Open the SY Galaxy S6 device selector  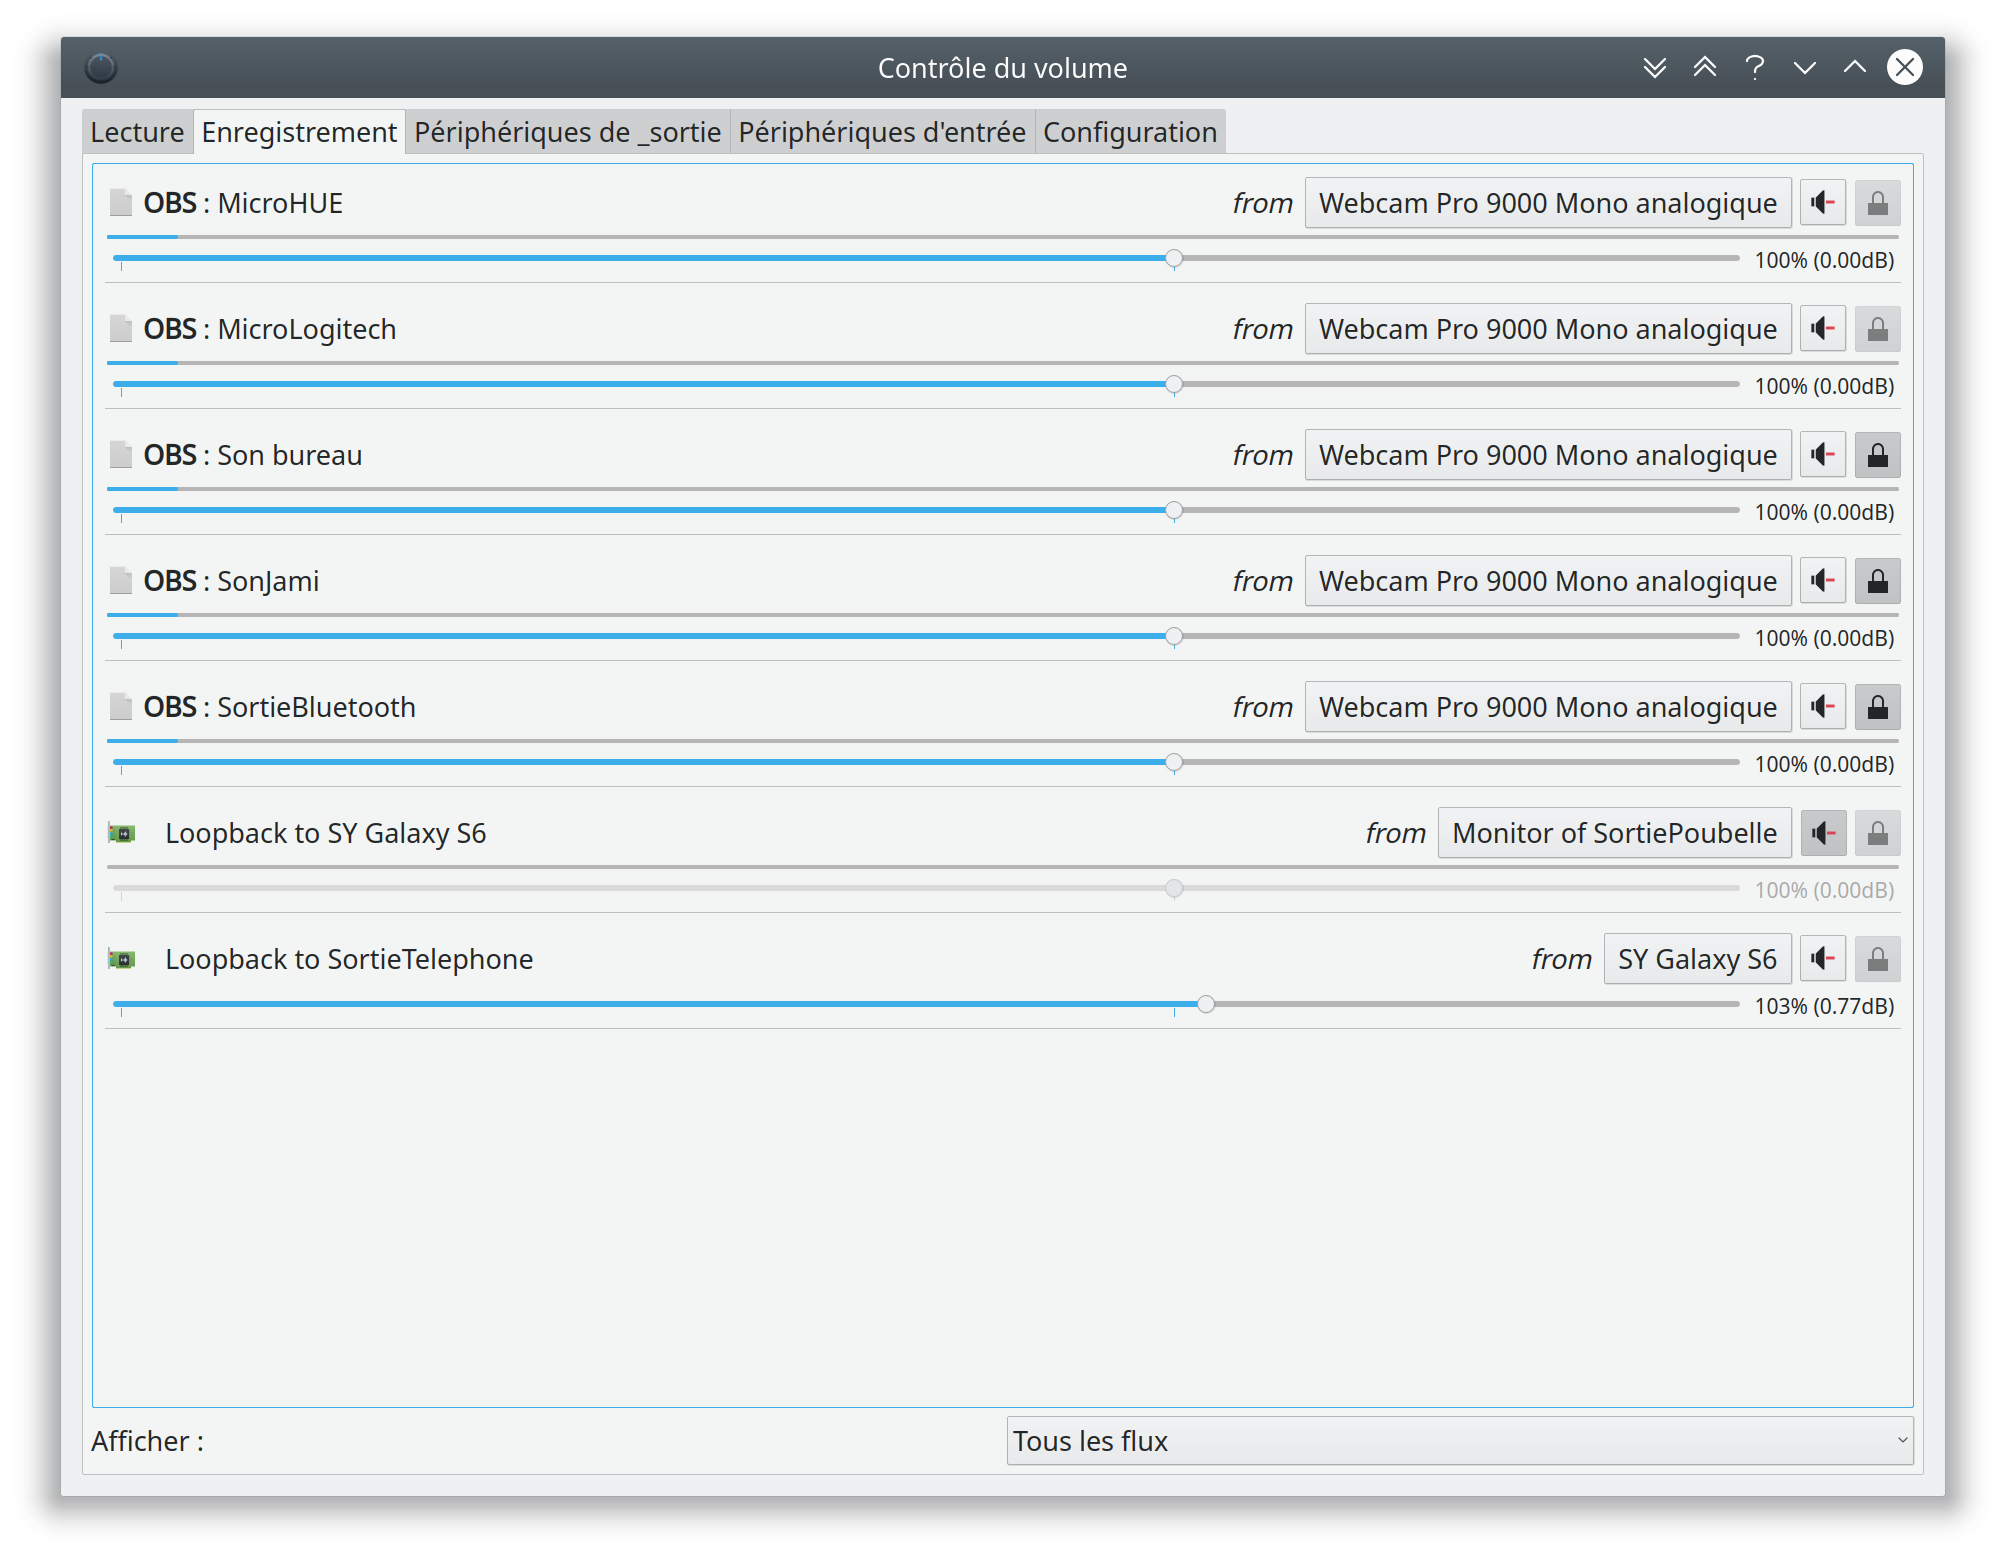[1696, 958]
